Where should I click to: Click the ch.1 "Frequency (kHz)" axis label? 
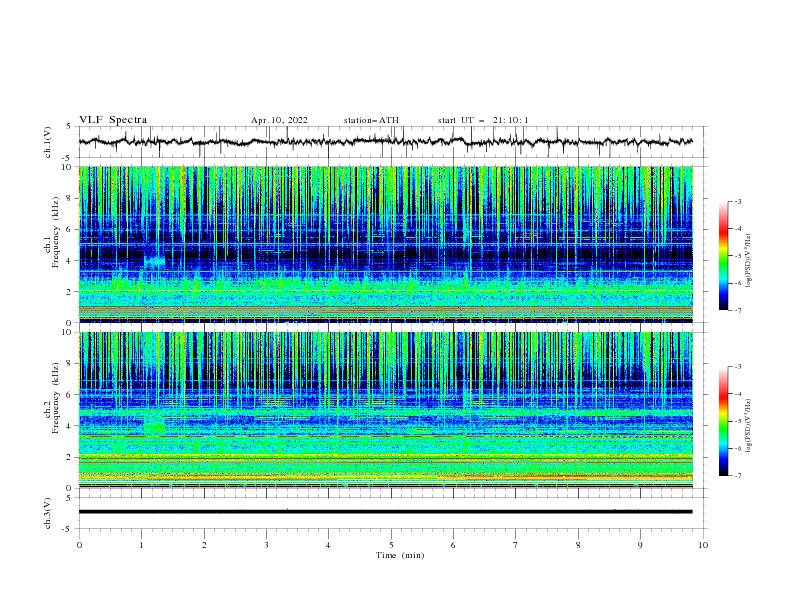click(x=56, y=232)
